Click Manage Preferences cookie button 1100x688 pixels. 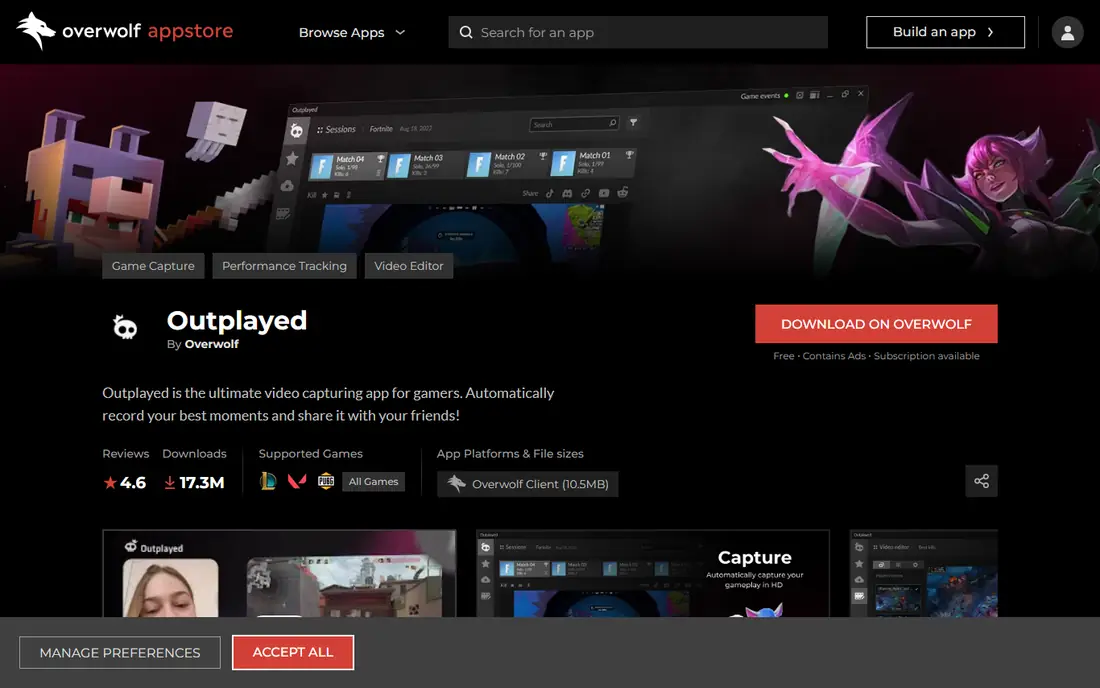(x=120, y=653)
